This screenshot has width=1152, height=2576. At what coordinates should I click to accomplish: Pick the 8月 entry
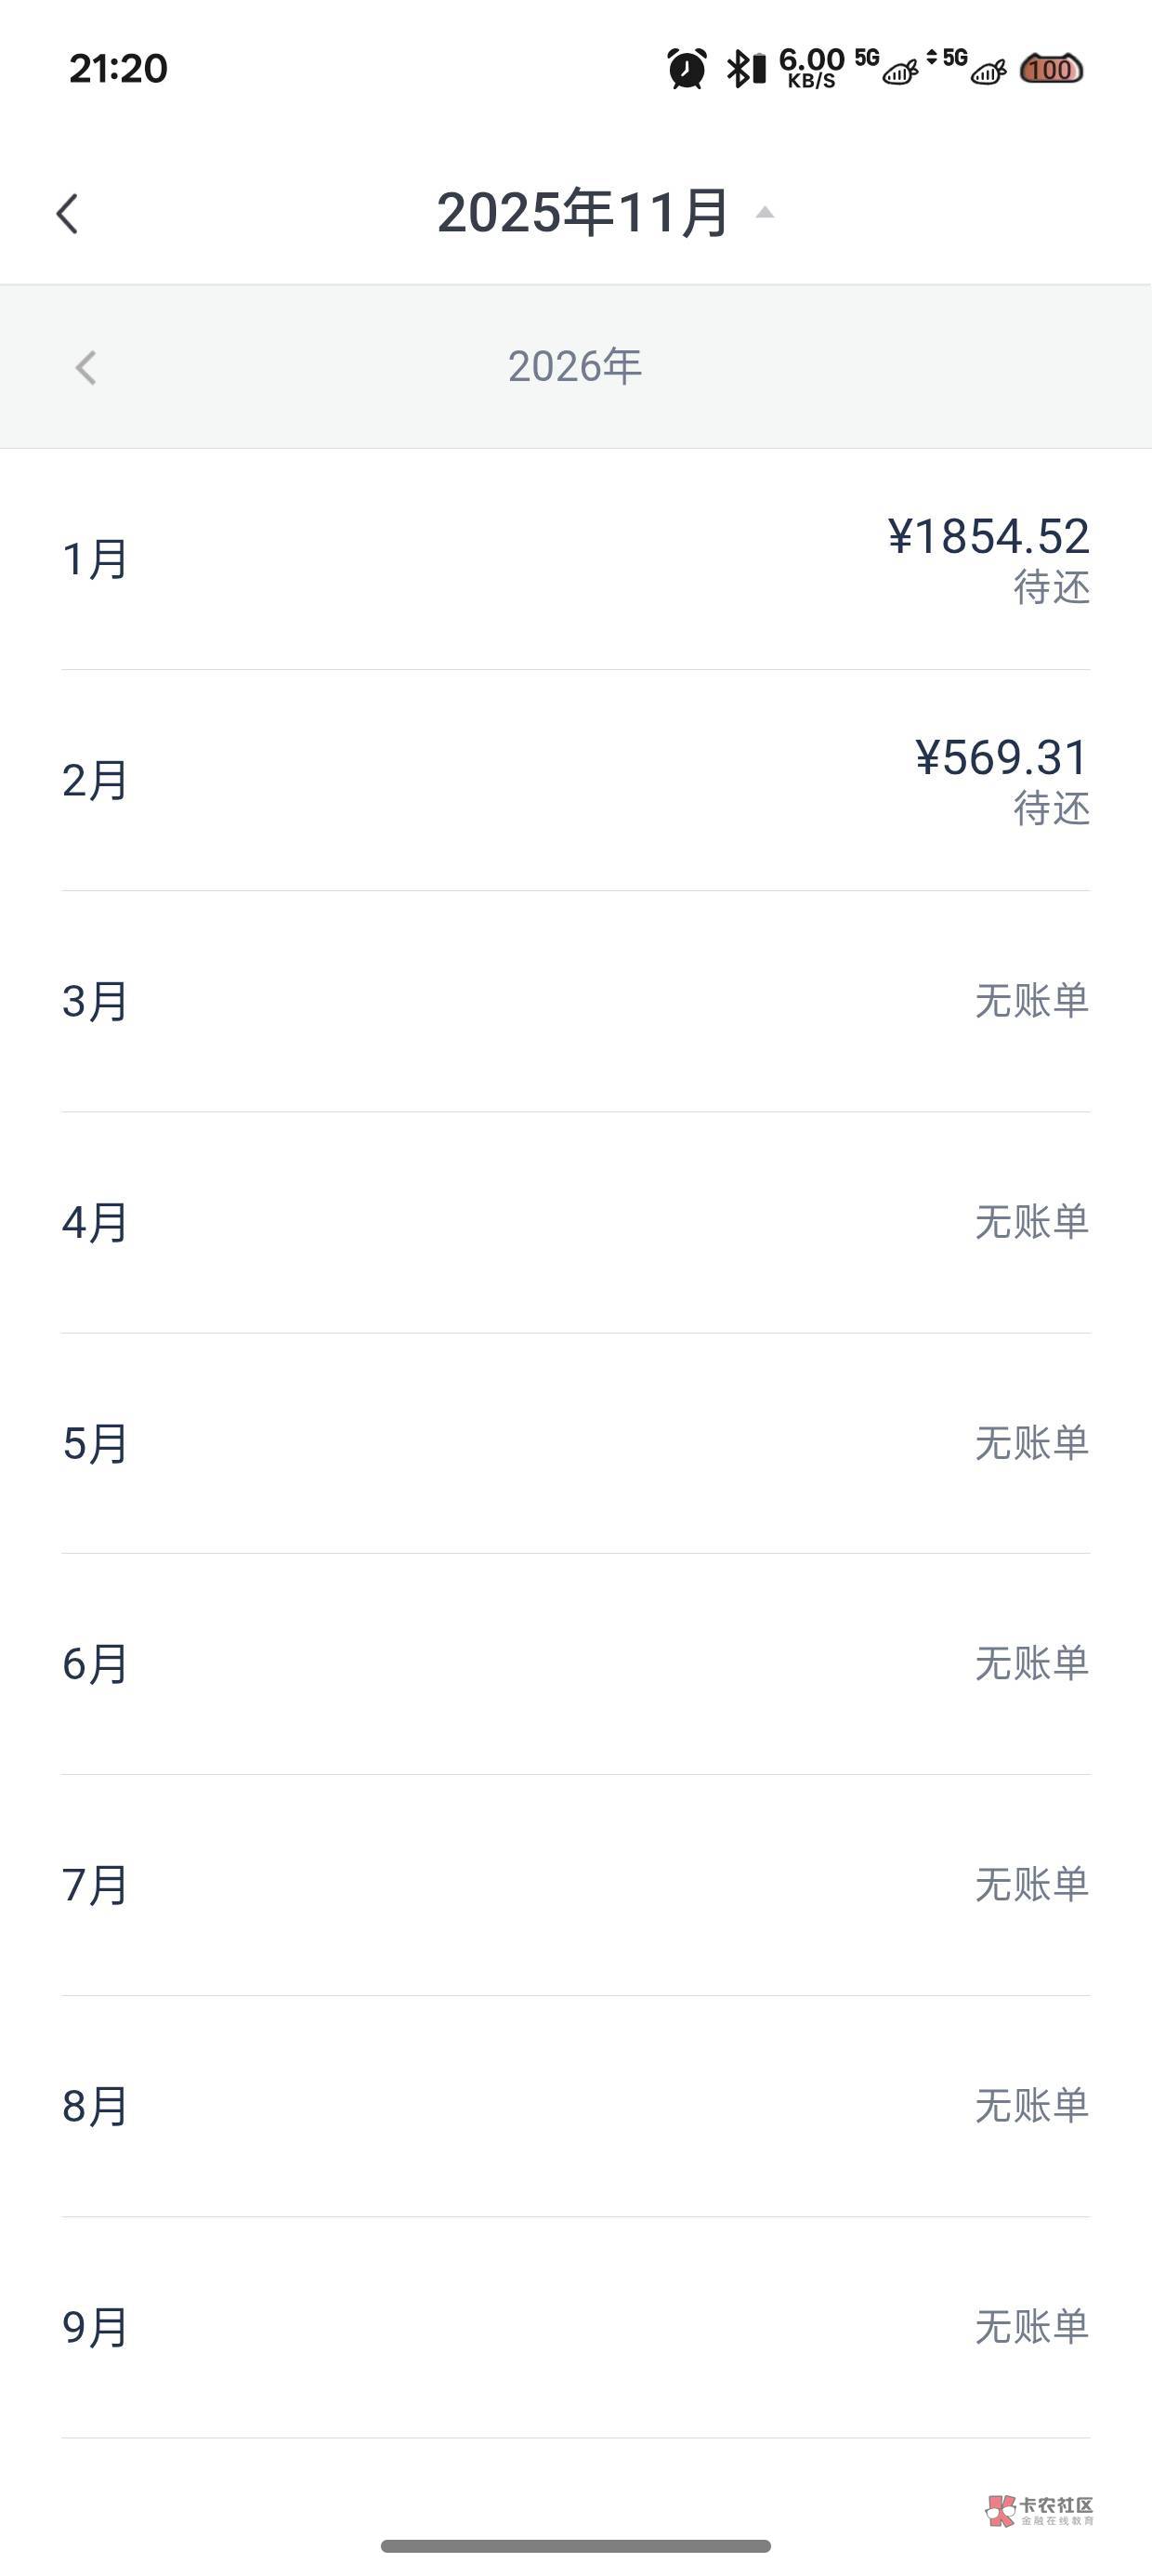(x=576, y=2106)
